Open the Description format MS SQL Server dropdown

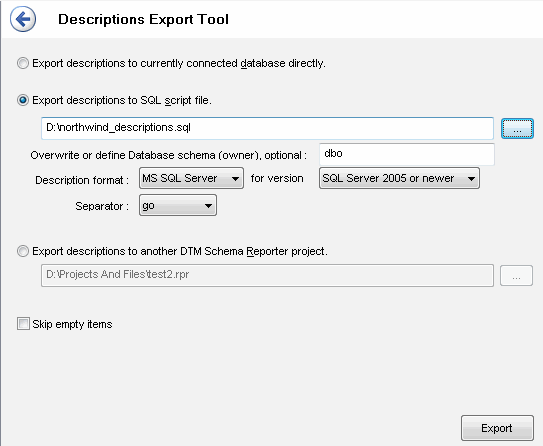191,178
